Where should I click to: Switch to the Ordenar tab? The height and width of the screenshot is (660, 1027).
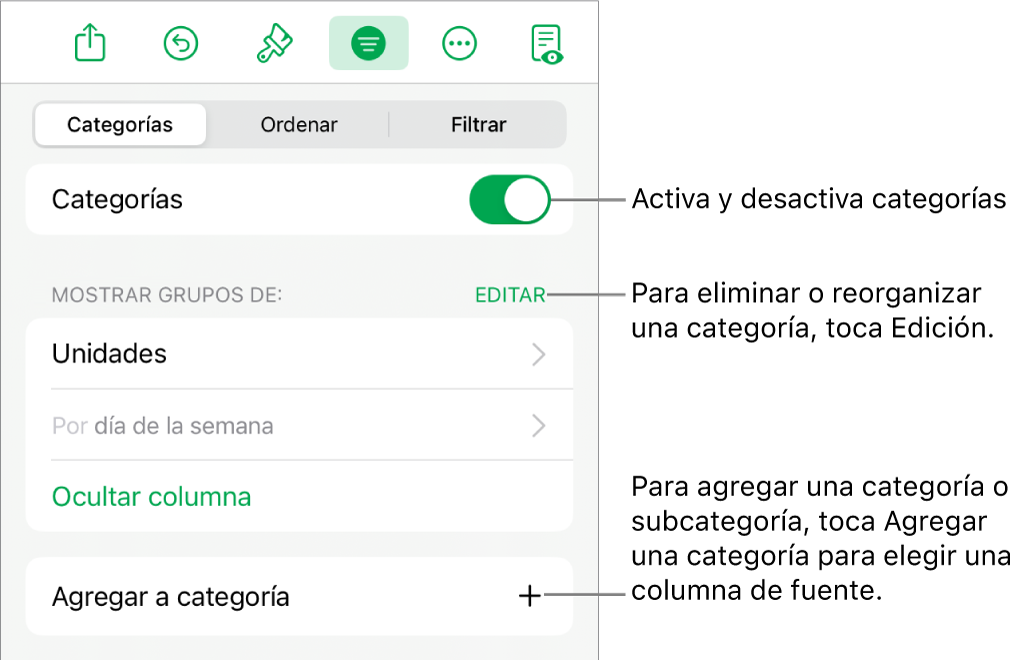click(x=299, y=124)
